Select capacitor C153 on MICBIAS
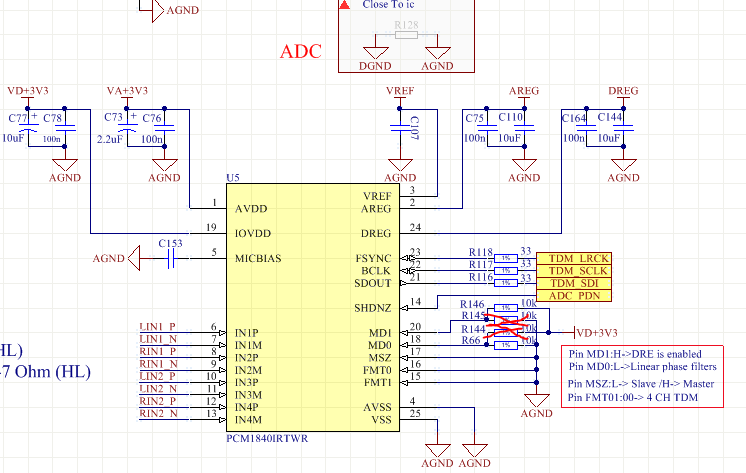Image resolution: width=746 pixels, height=473 pixels. (171, 258)
